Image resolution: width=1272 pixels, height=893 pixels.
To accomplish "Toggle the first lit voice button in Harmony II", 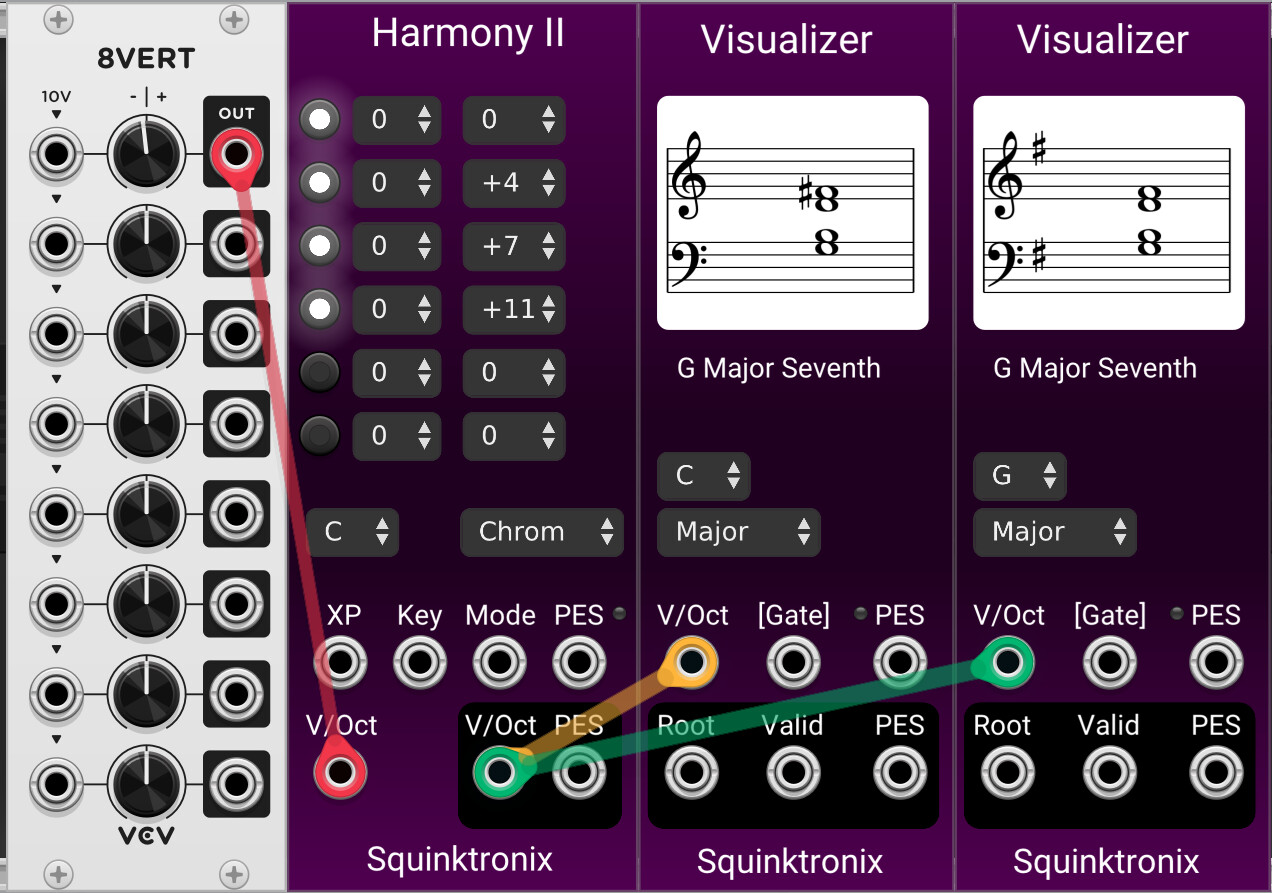I will [x=320, y=120].
